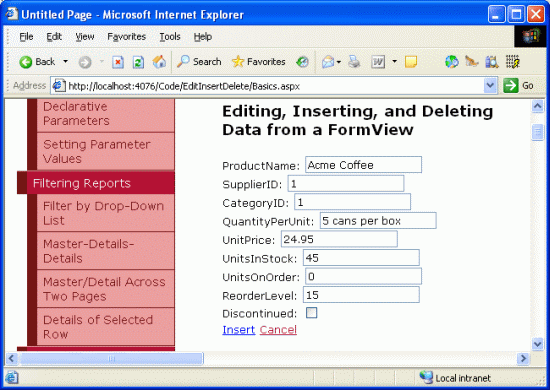Maximize the Internet Explorer window
The height and width of the screenshot is (390, 550).
[516, 14]
